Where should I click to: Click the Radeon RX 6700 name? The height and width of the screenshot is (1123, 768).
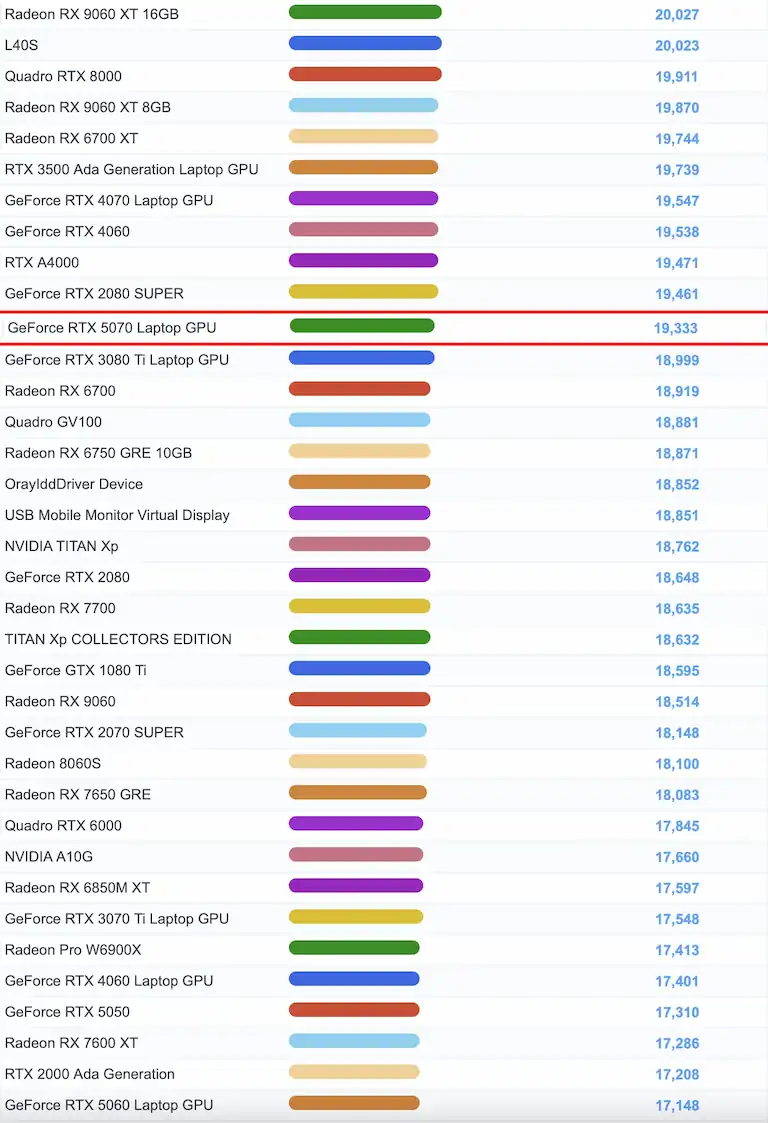(x=60, y=391)
